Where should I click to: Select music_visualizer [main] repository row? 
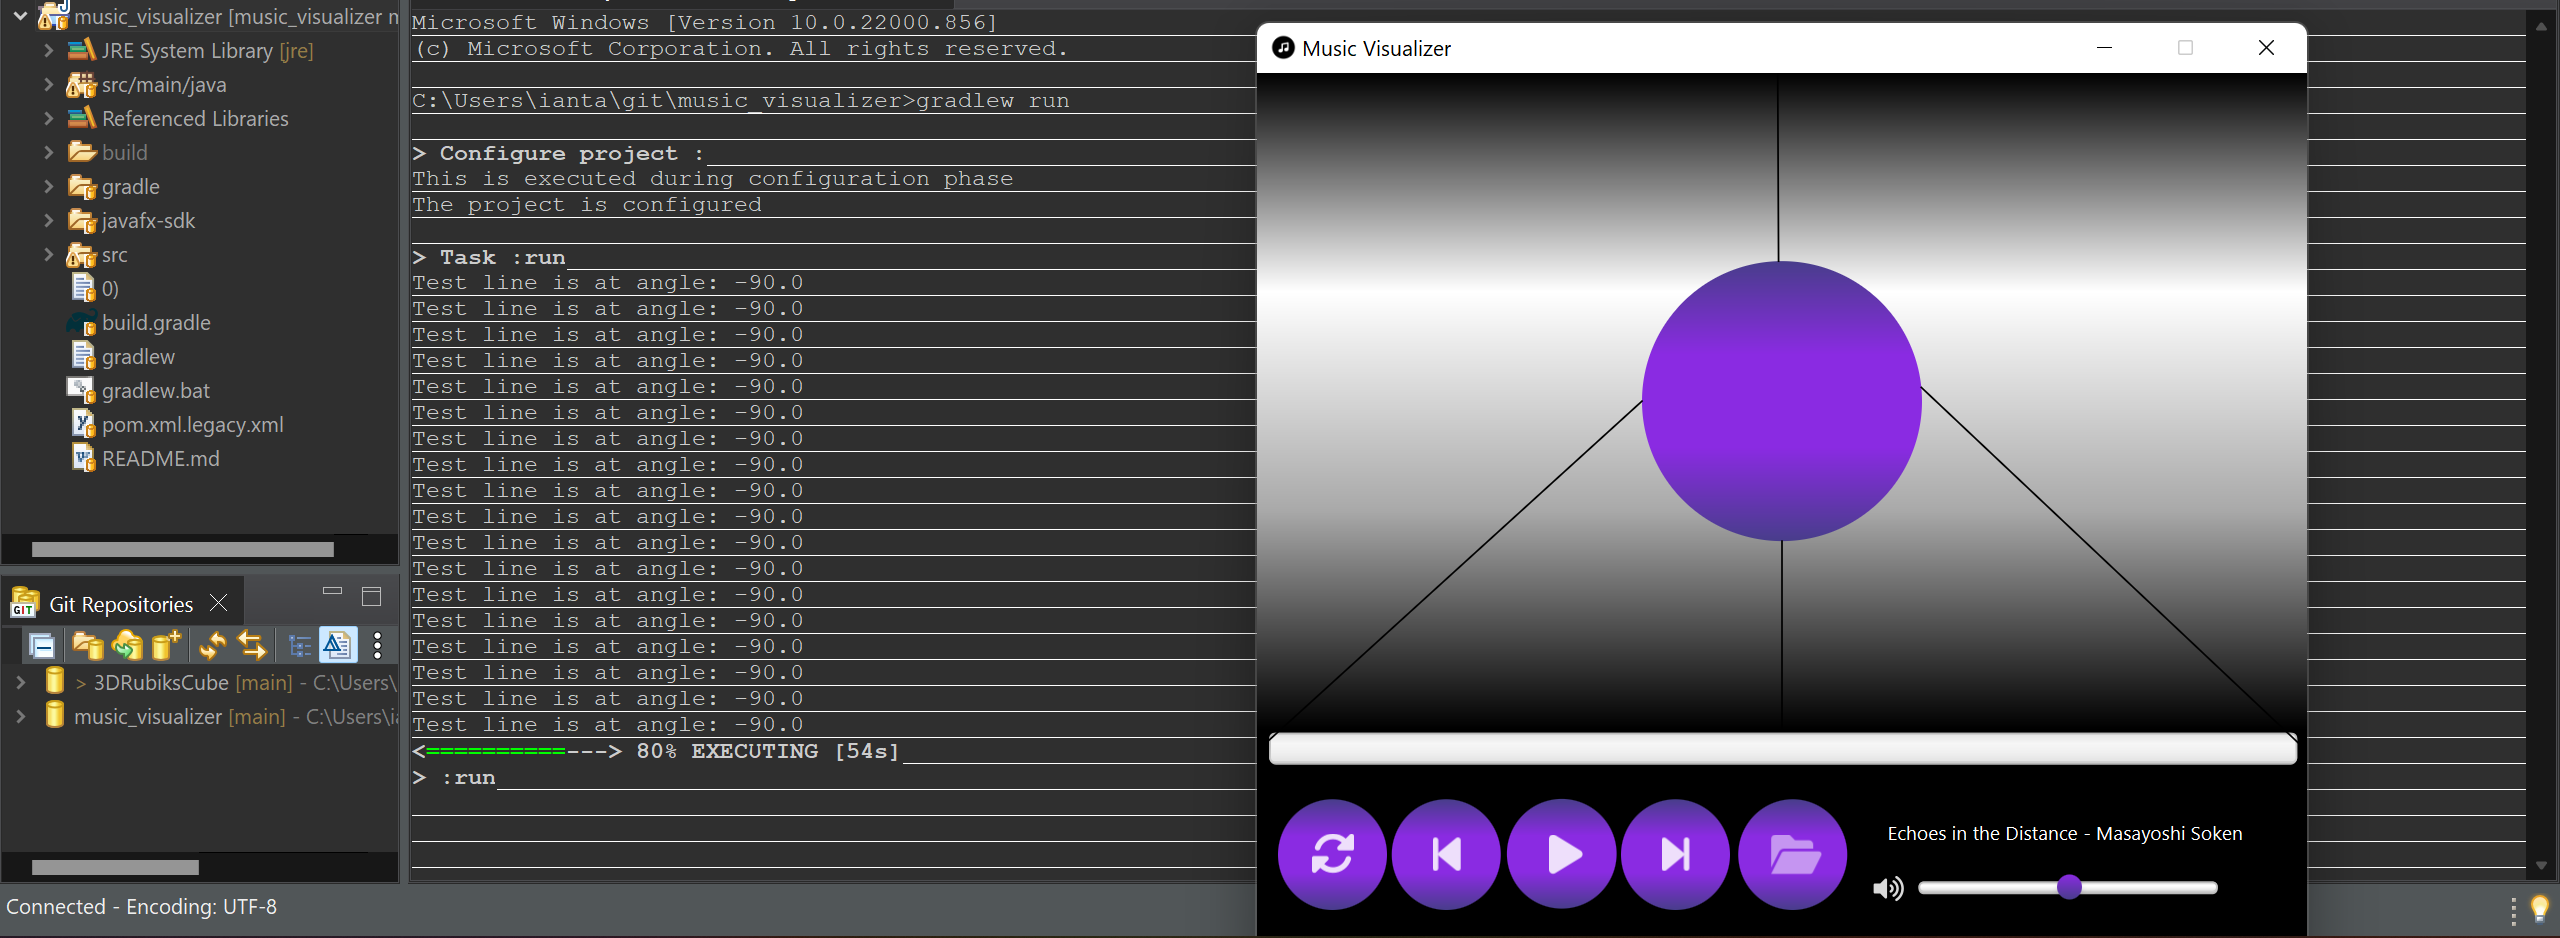[222, 716]
